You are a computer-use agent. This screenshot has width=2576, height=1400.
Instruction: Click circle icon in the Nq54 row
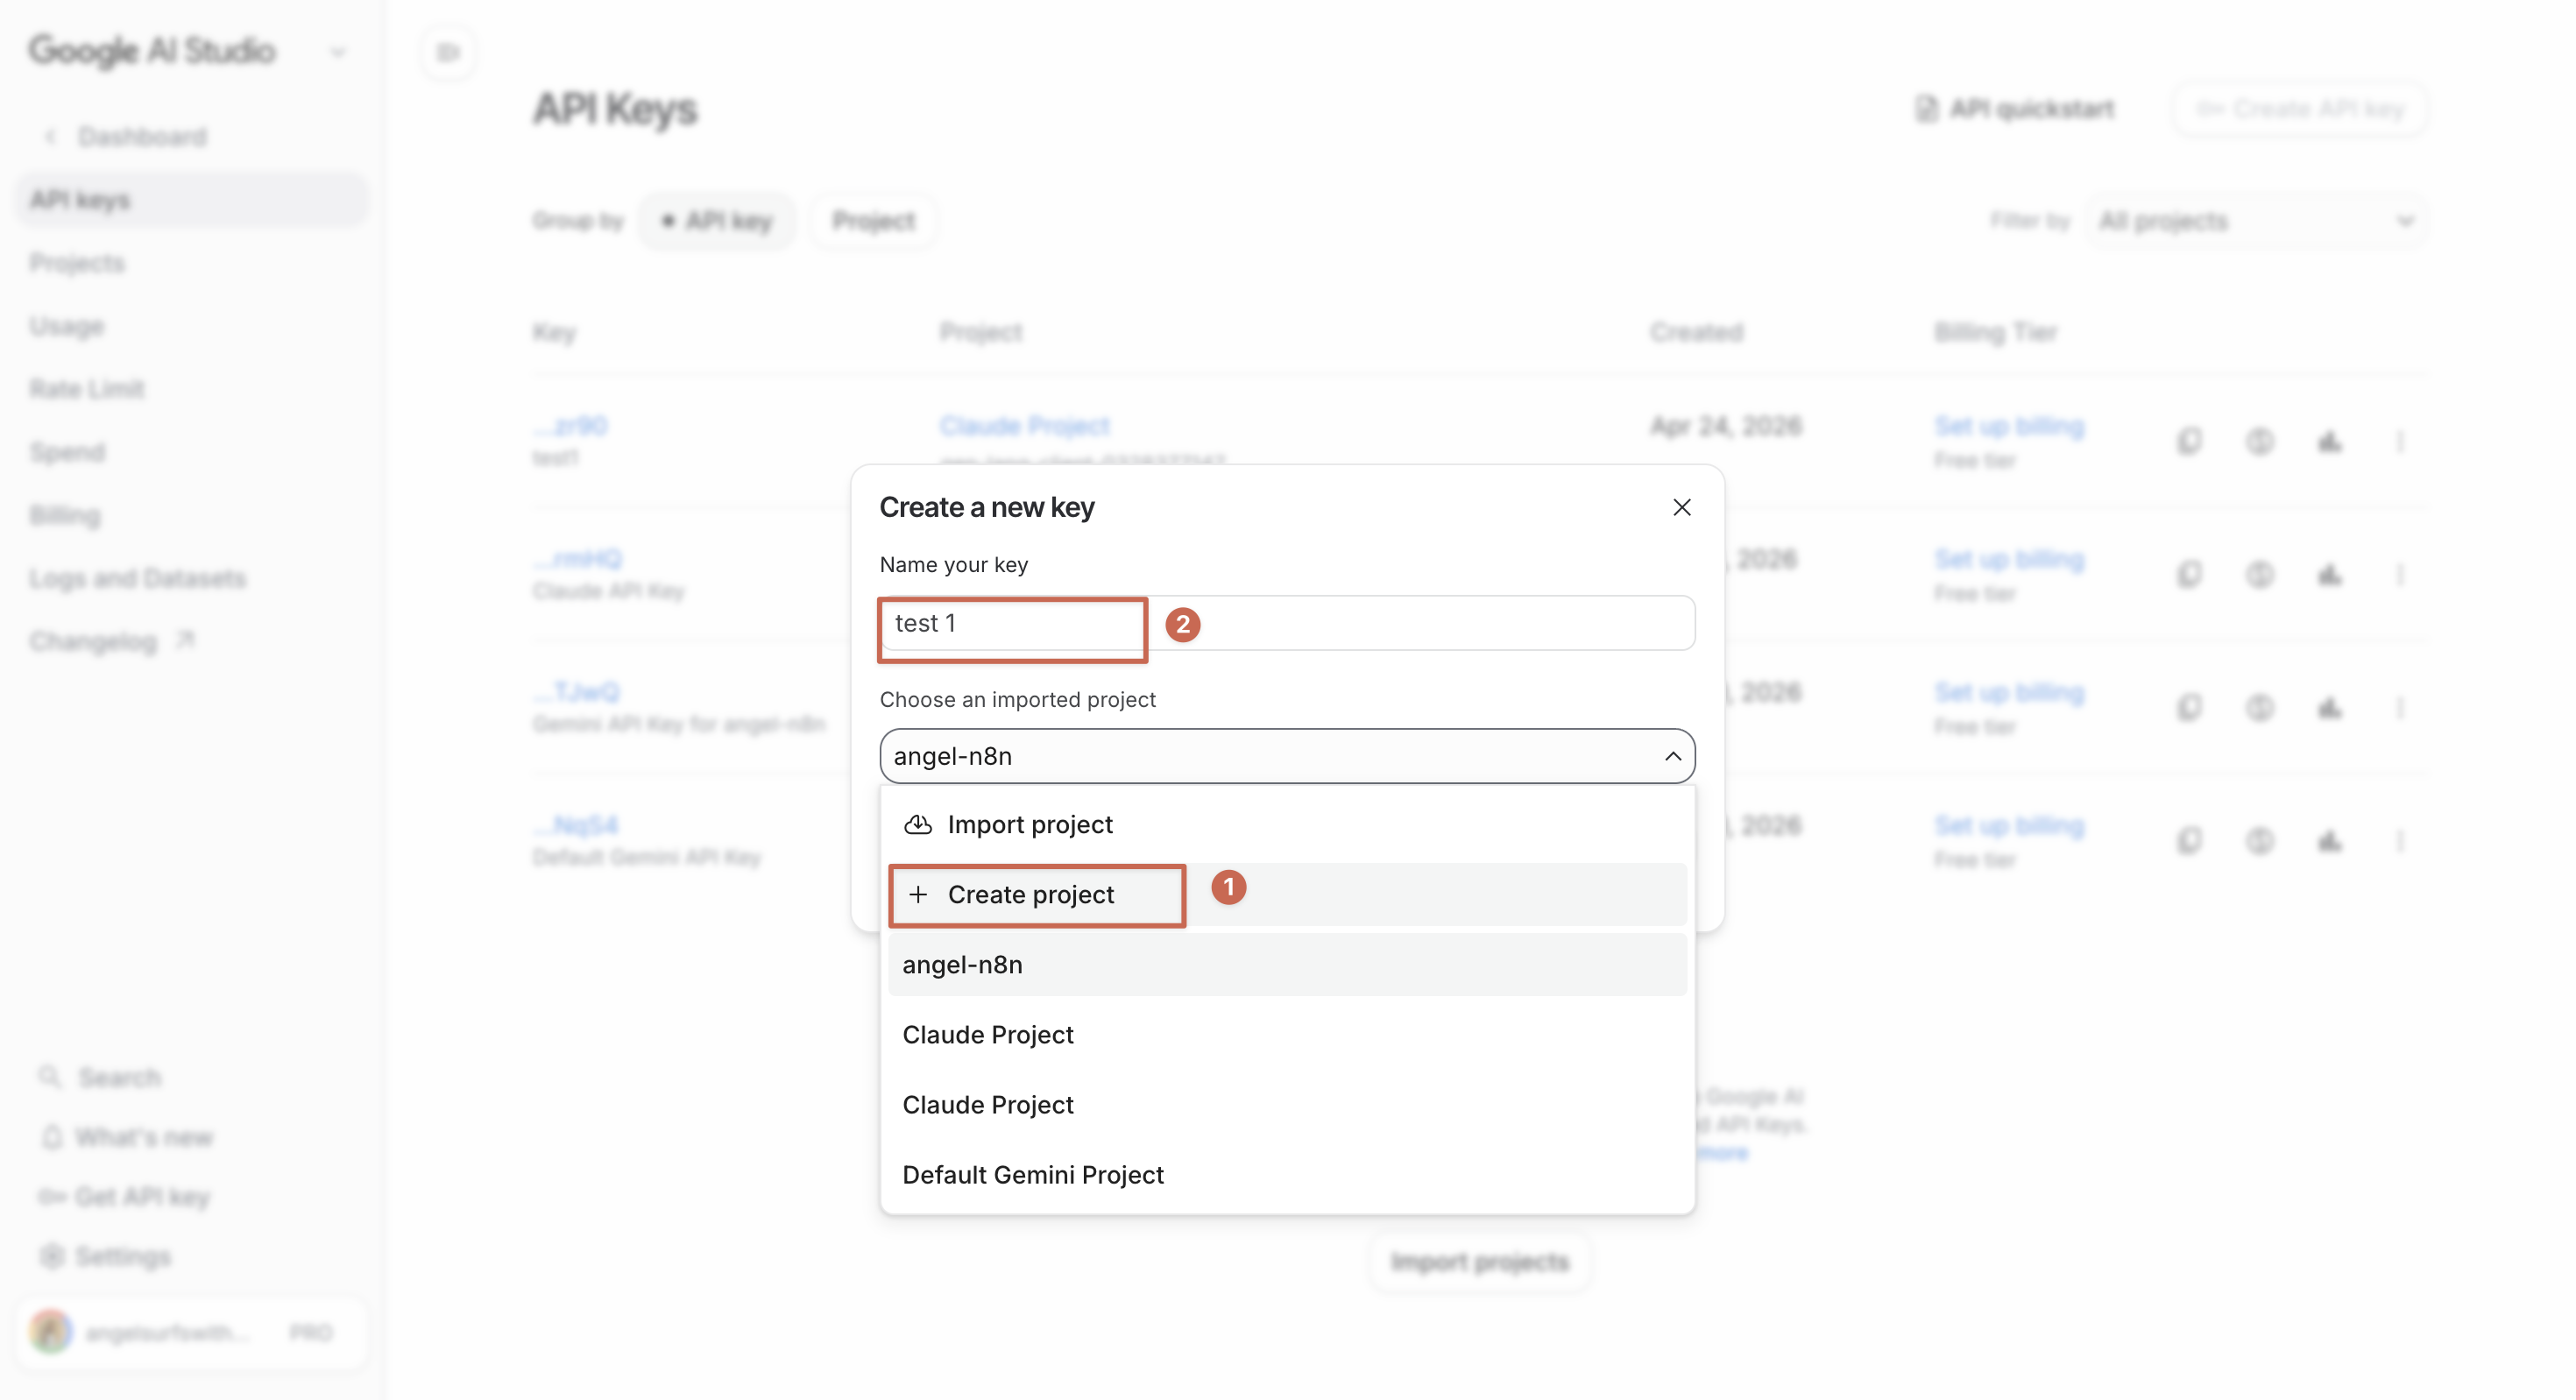[2259, 840]
